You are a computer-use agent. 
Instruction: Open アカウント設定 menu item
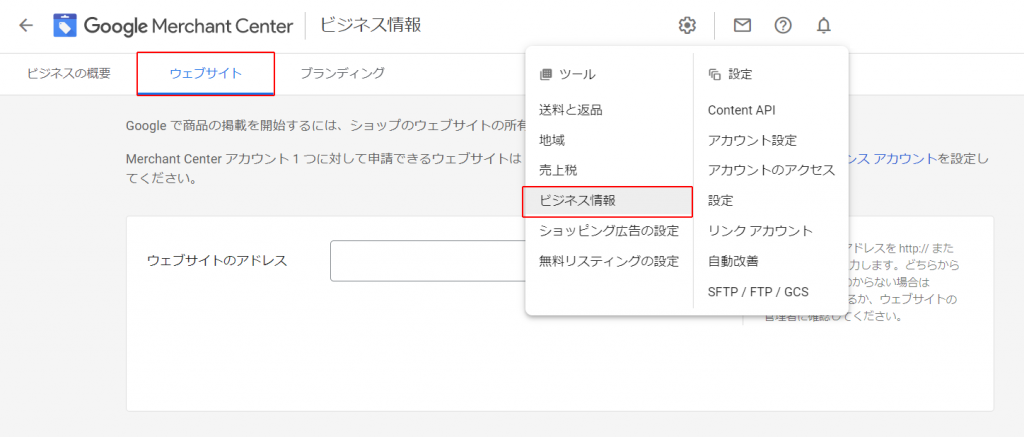click(752, 140)
